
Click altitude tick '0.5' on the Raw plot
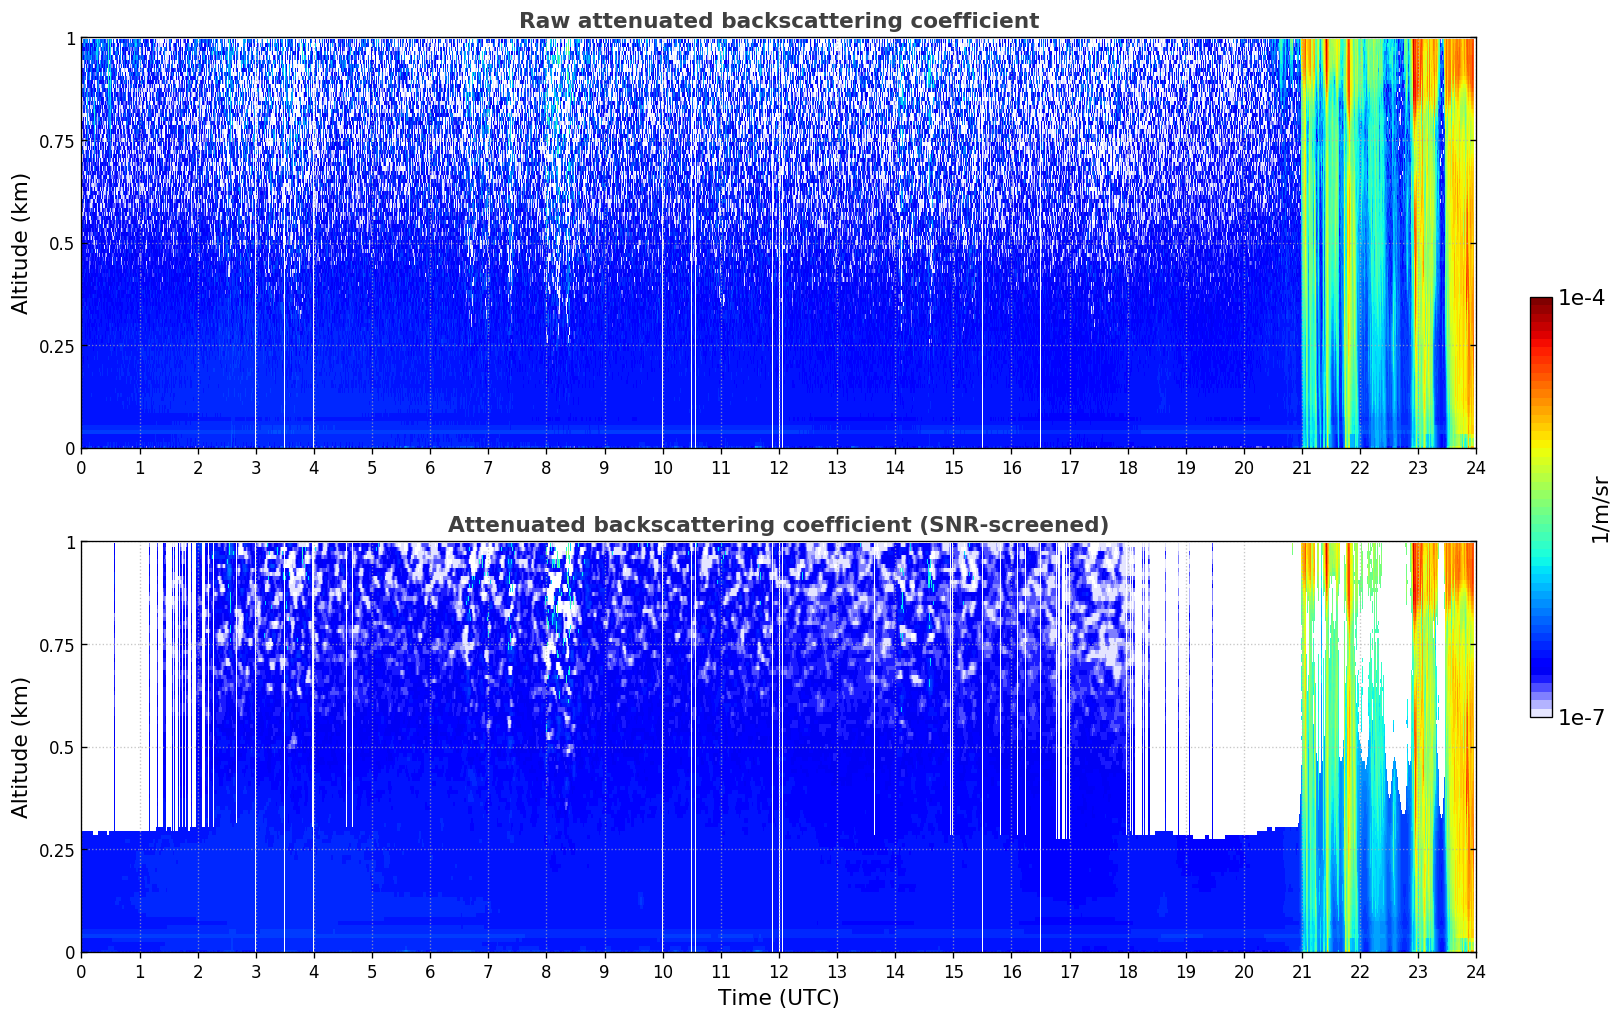click(x=63, y=244)
